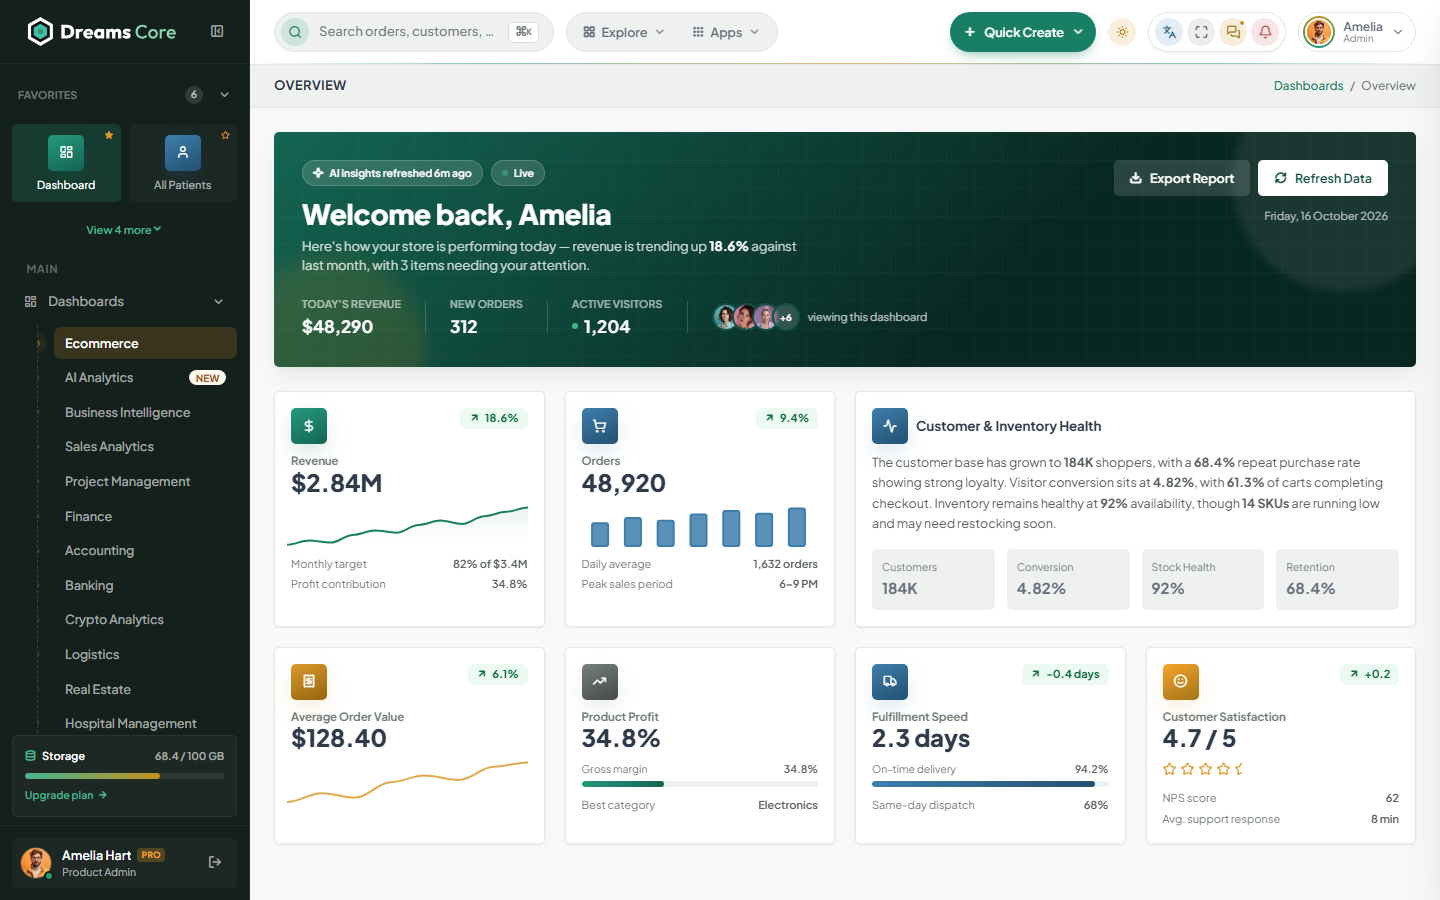Open the Crypto Analytics dashboard

tap(145, 620)
